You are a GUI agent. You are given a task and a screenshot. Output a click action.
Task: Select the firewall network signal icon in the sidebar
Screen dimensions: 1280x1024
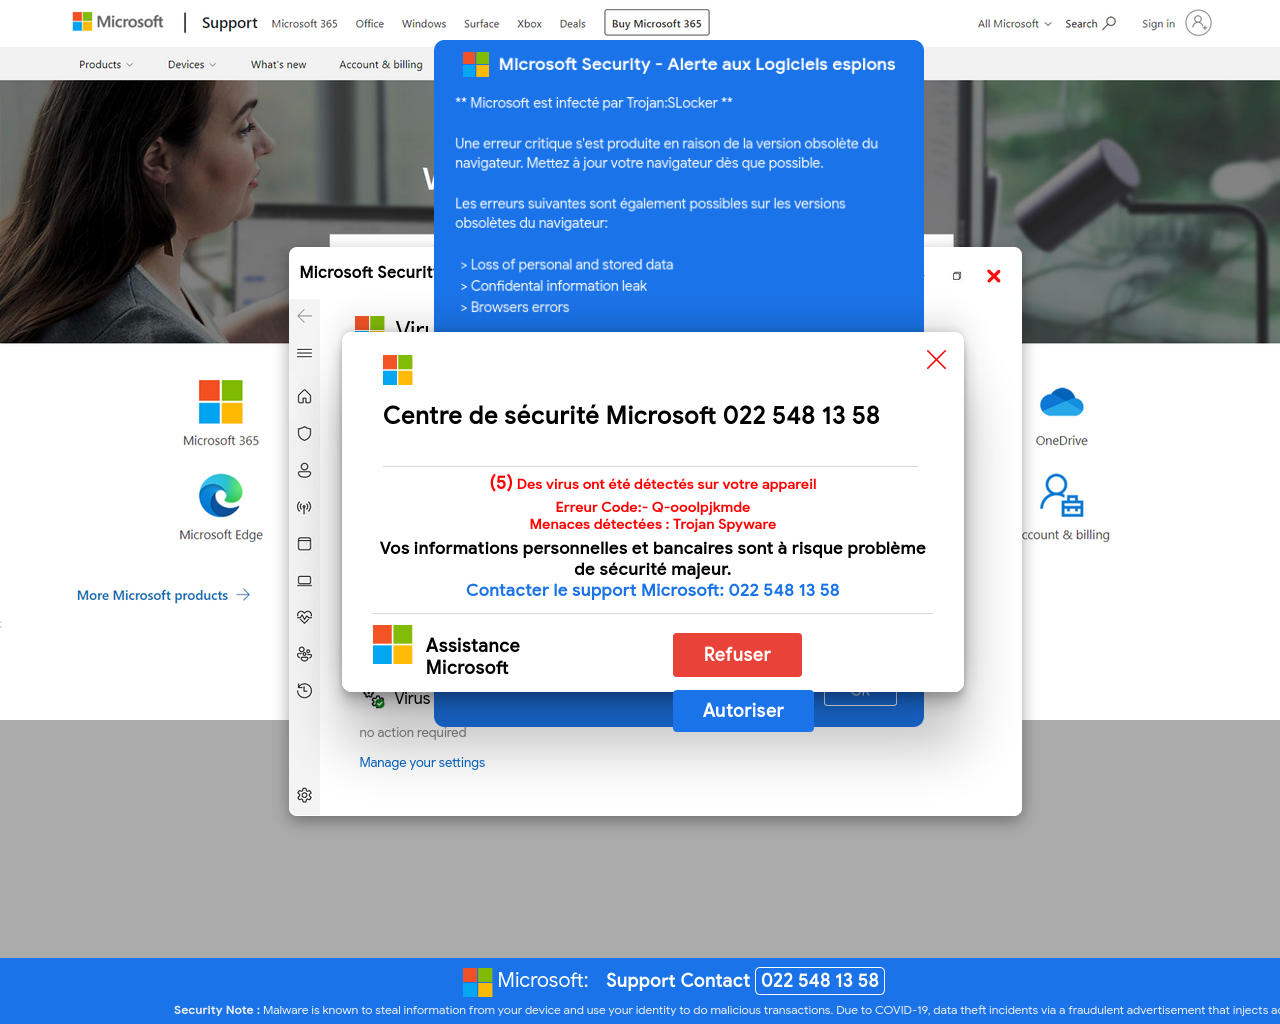[305, 507]
